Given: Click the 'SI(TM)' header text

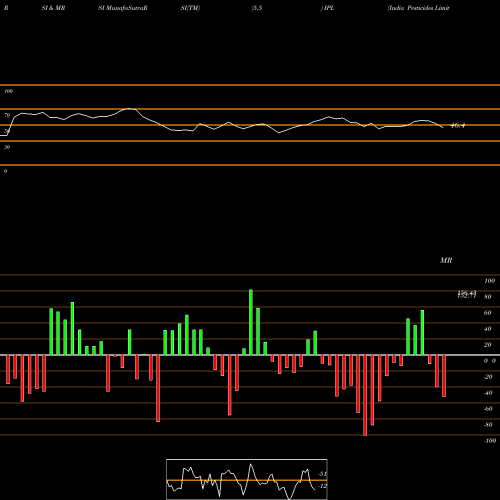Looking at the screenshot, I should (190, 8).
